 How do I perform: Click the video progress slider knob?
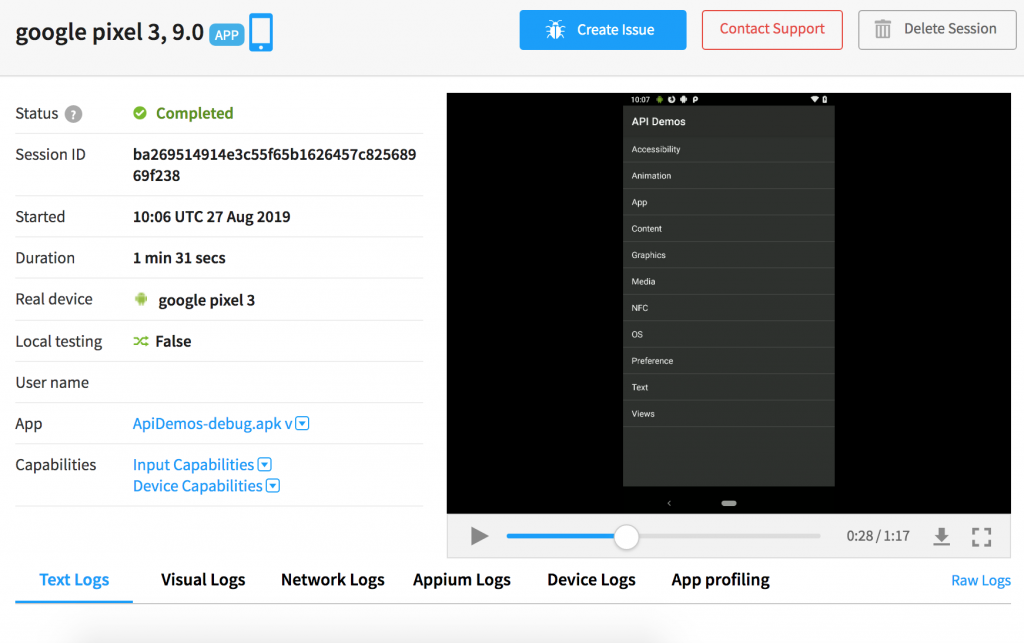(626, 537)
